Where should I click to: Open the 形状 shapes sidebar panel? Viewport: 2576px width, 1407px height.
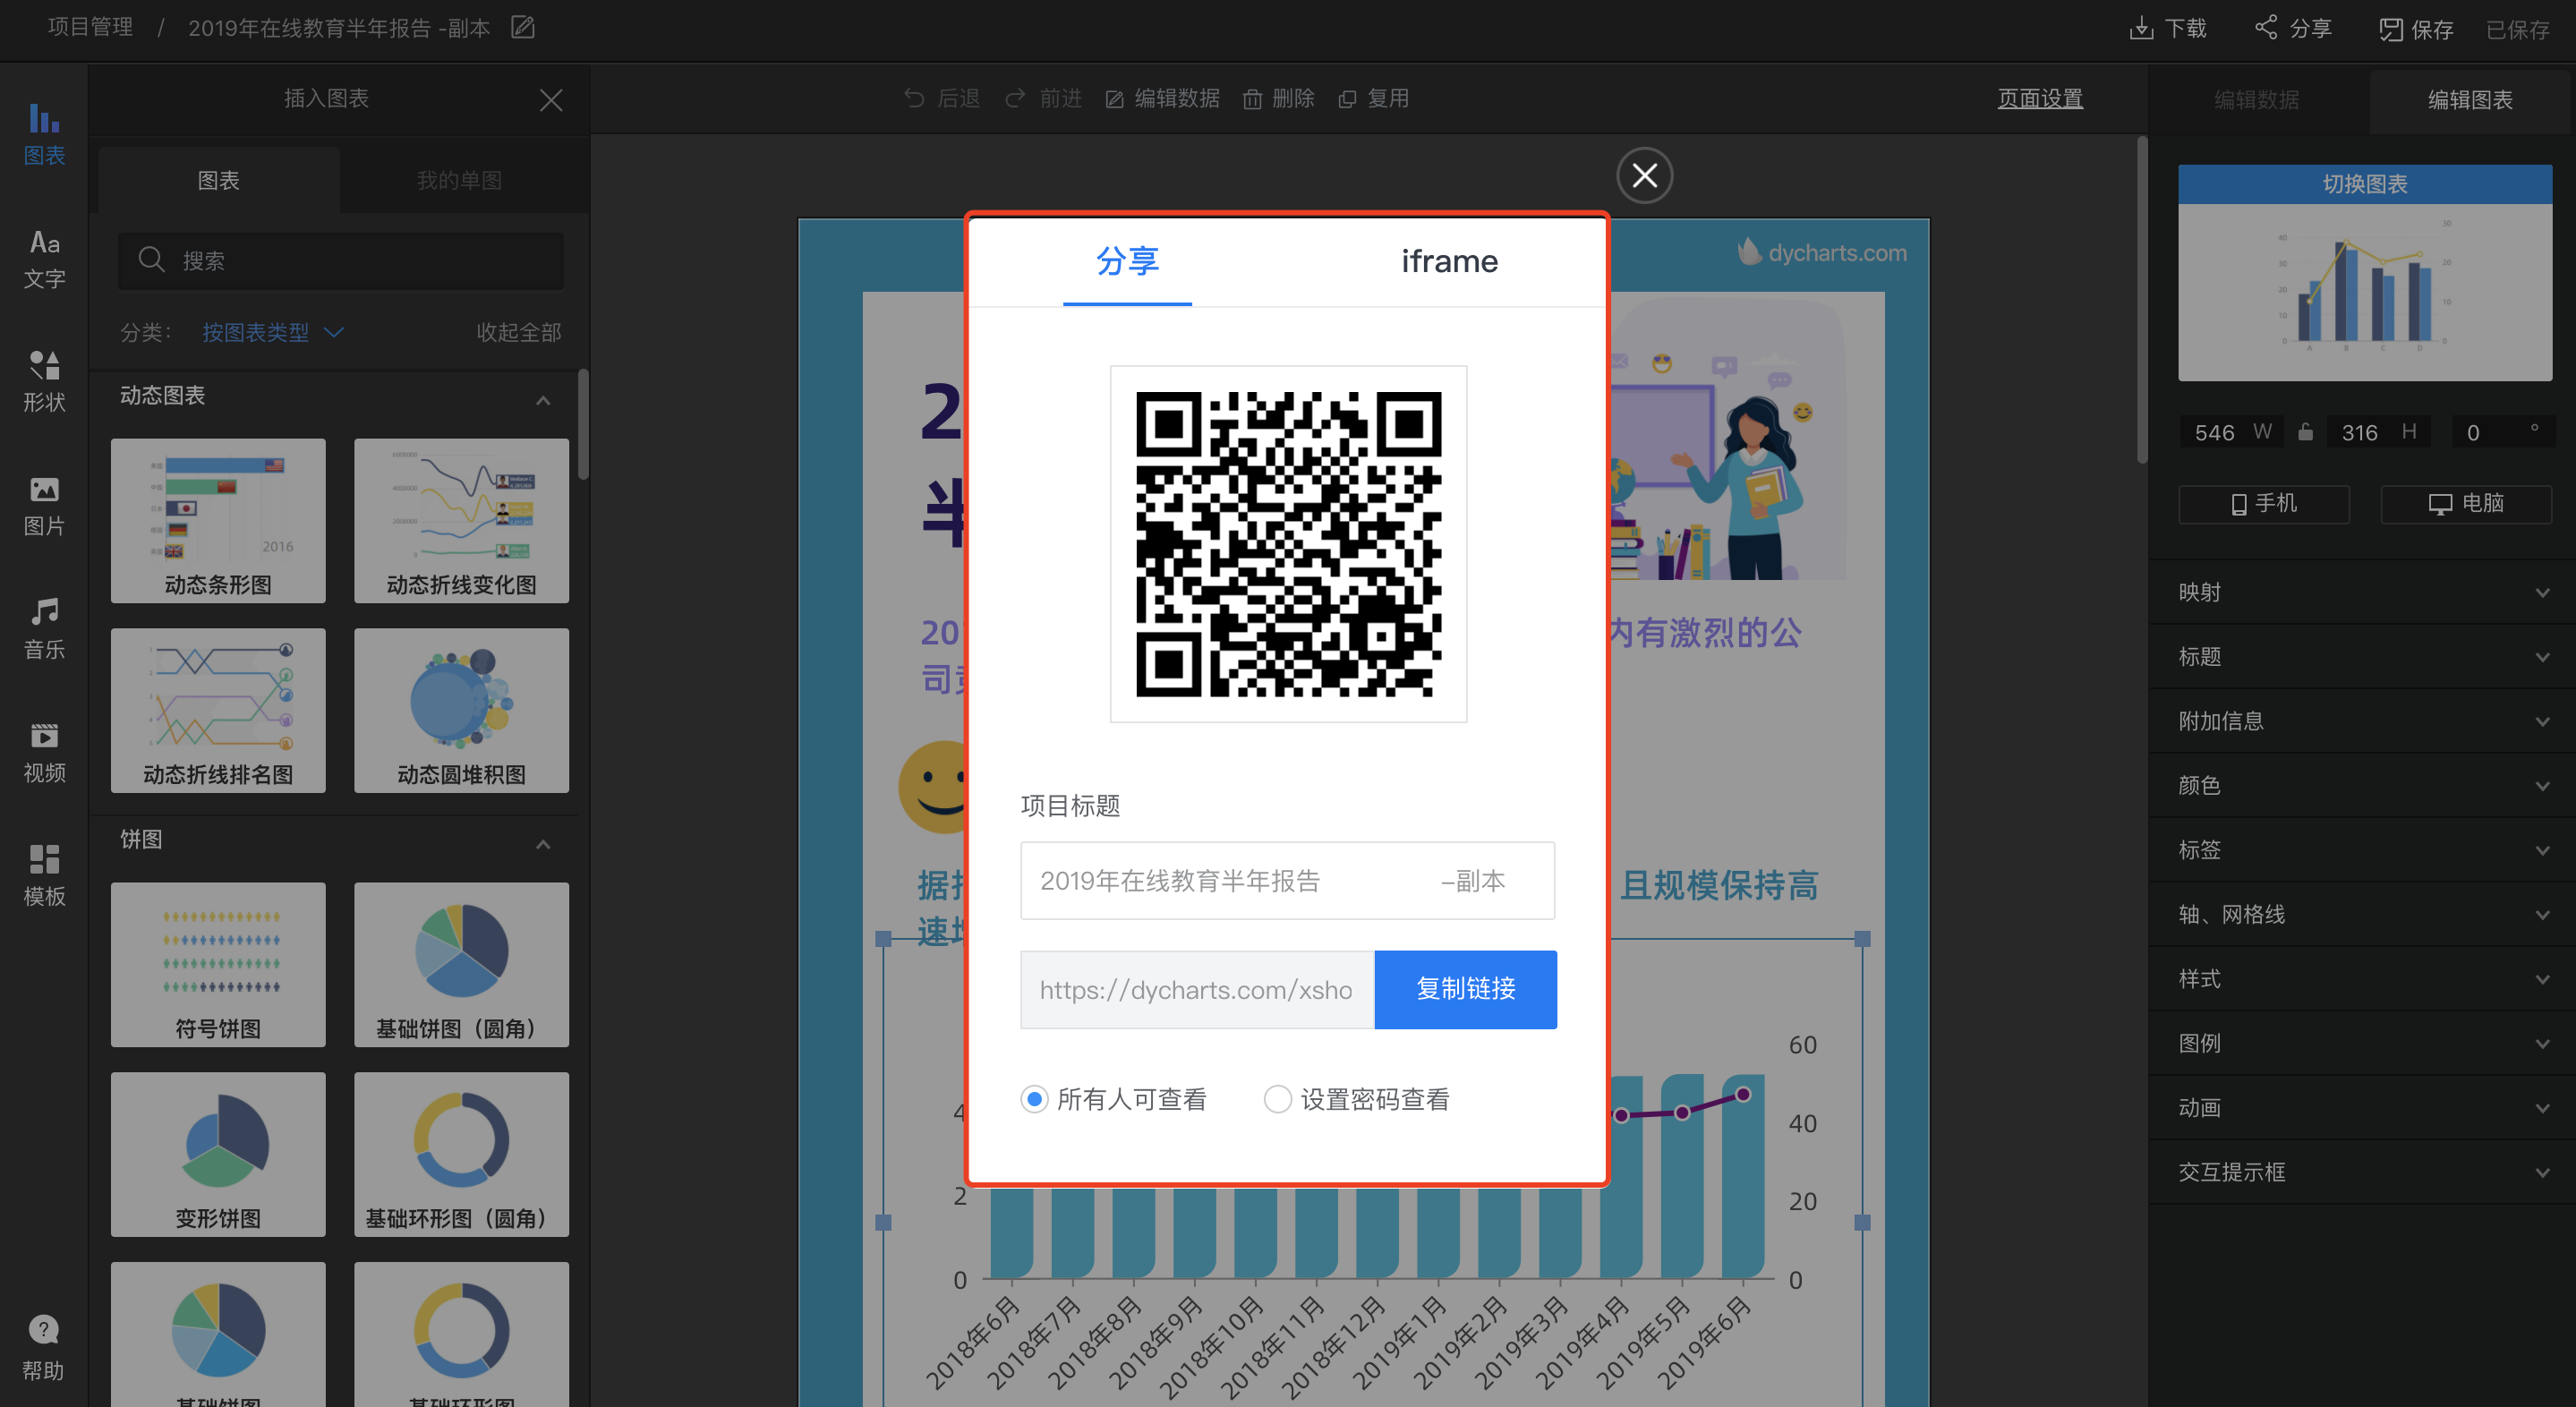[x=44, y=382]
